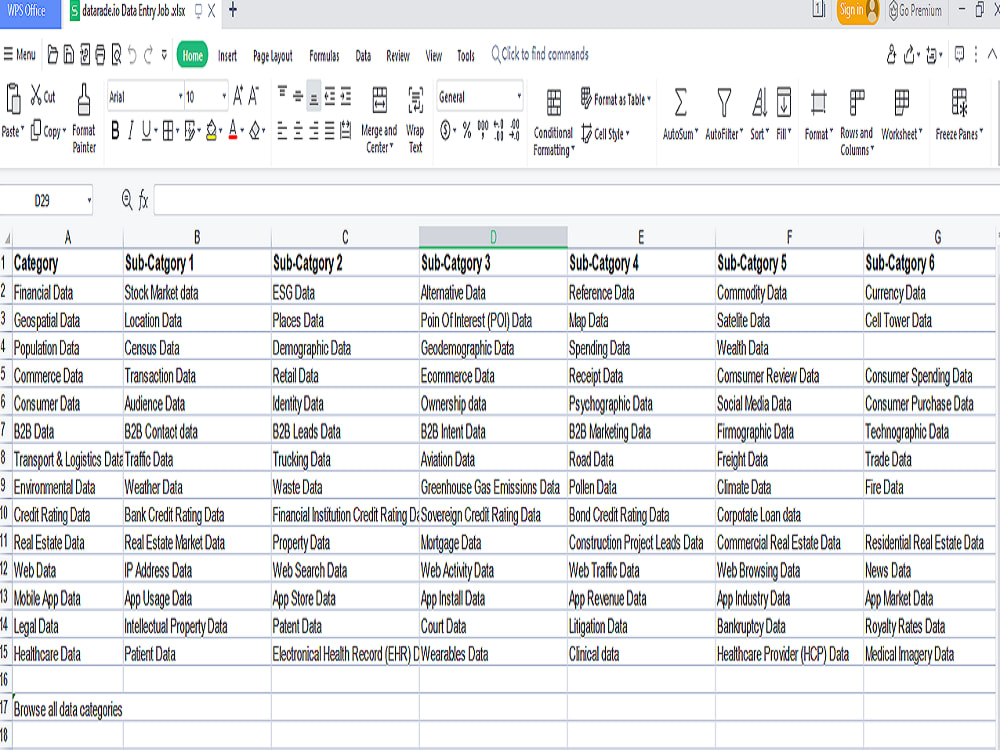This screenshot has height=750, width=1000.
Task: Open the Name Box dropdown arrow
Action: [89, 200]
